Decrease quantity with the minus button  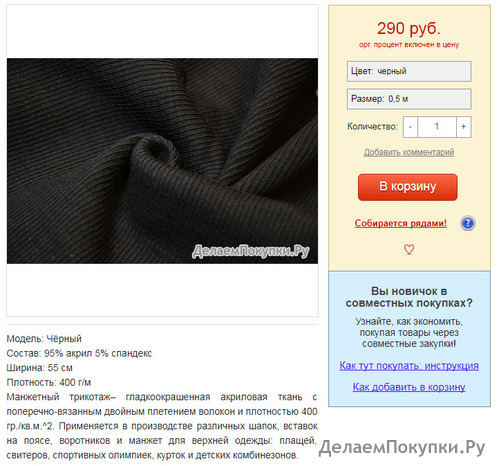pyautogui.click(x=410, y=127)
